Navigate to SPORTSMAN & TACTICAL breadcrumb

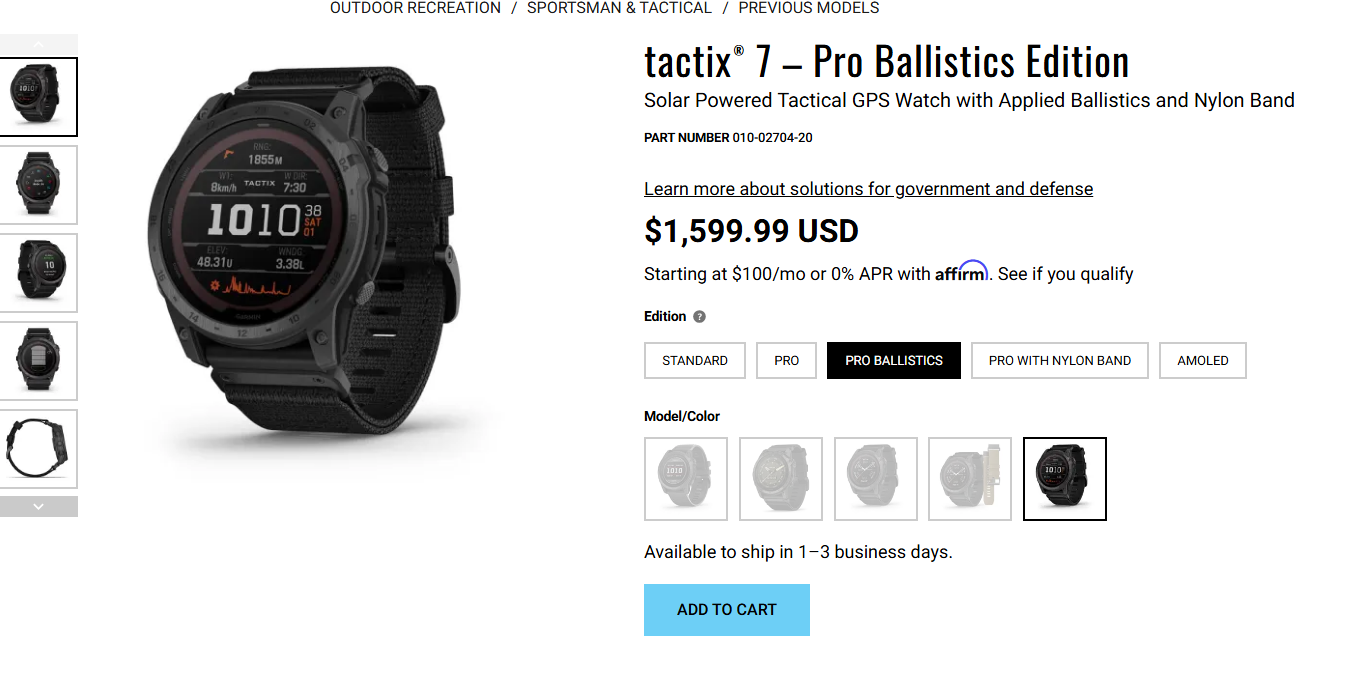click(621, 8)
